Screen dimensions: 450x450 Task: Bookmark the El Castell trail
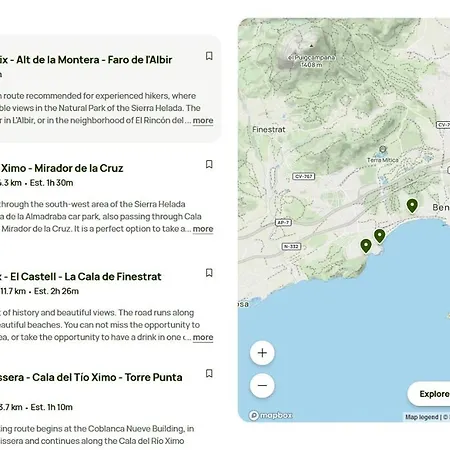click(209, 273)
